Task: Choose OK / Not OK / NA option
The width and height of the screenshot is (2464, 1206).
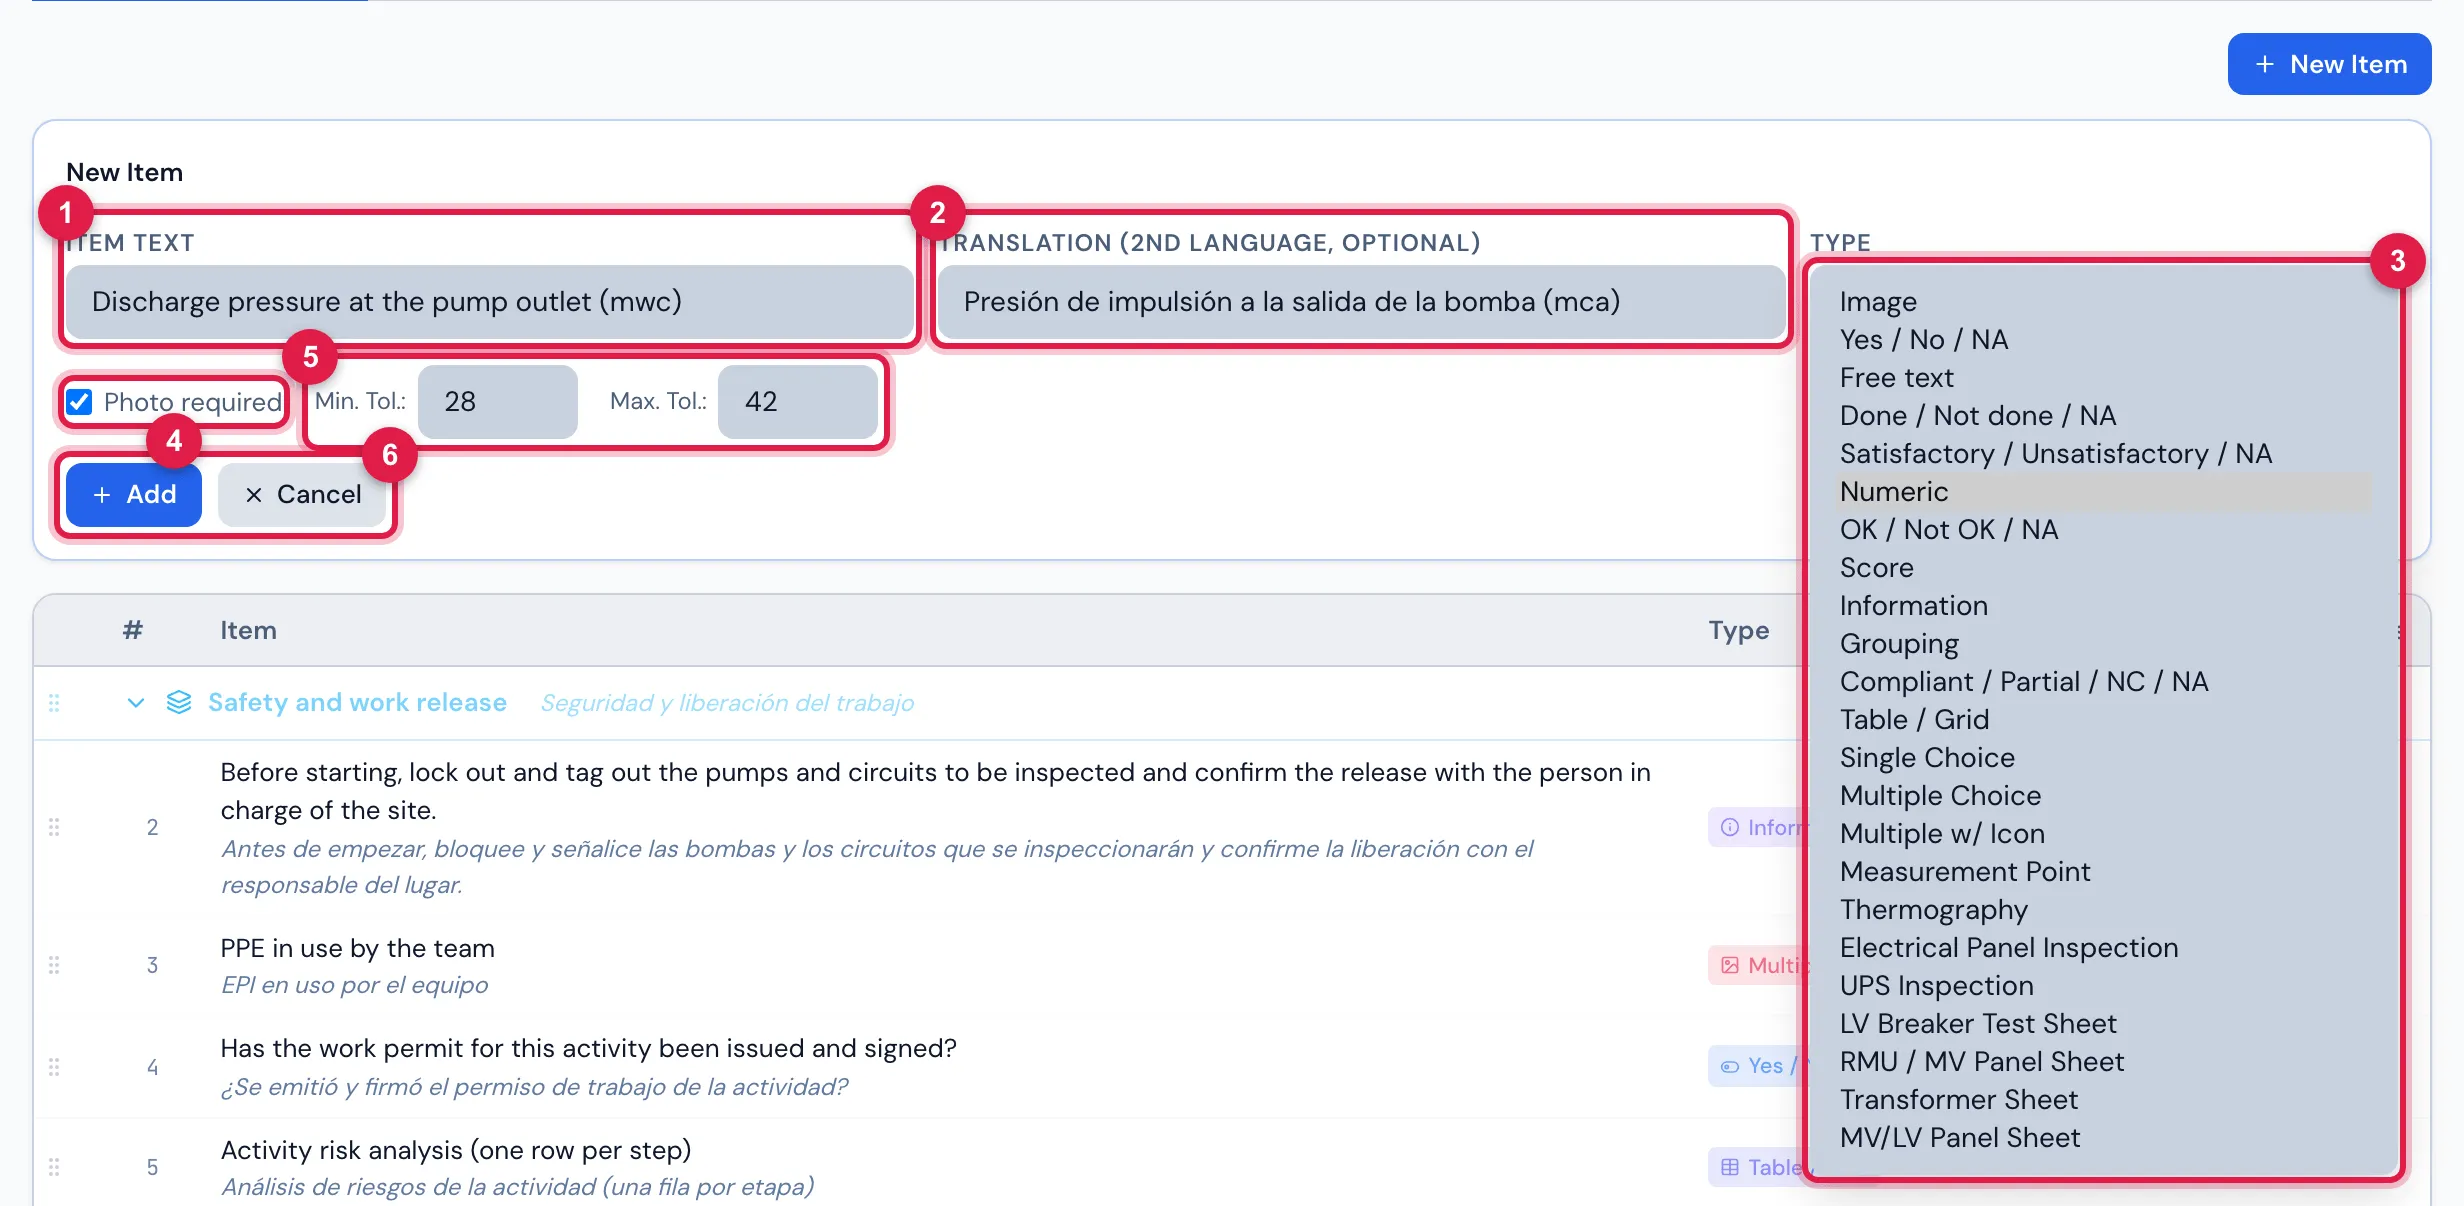Action: coord(2105,530)
